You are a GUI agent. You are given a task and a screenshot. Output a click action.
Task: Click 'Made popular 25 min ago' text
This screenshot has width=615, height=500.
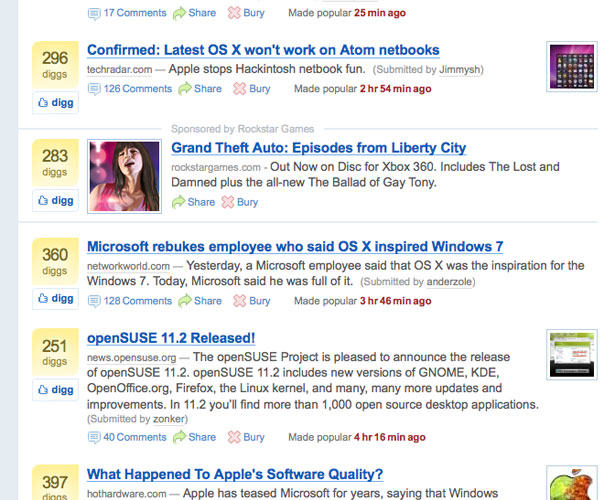pos(347,13)
